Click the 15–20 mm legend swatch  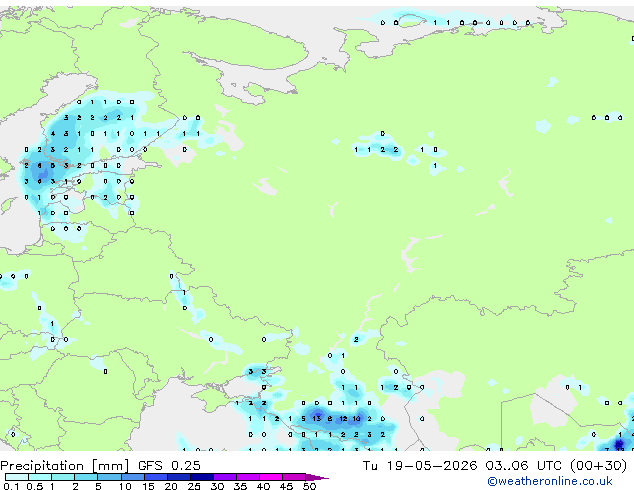click(155, 477)
